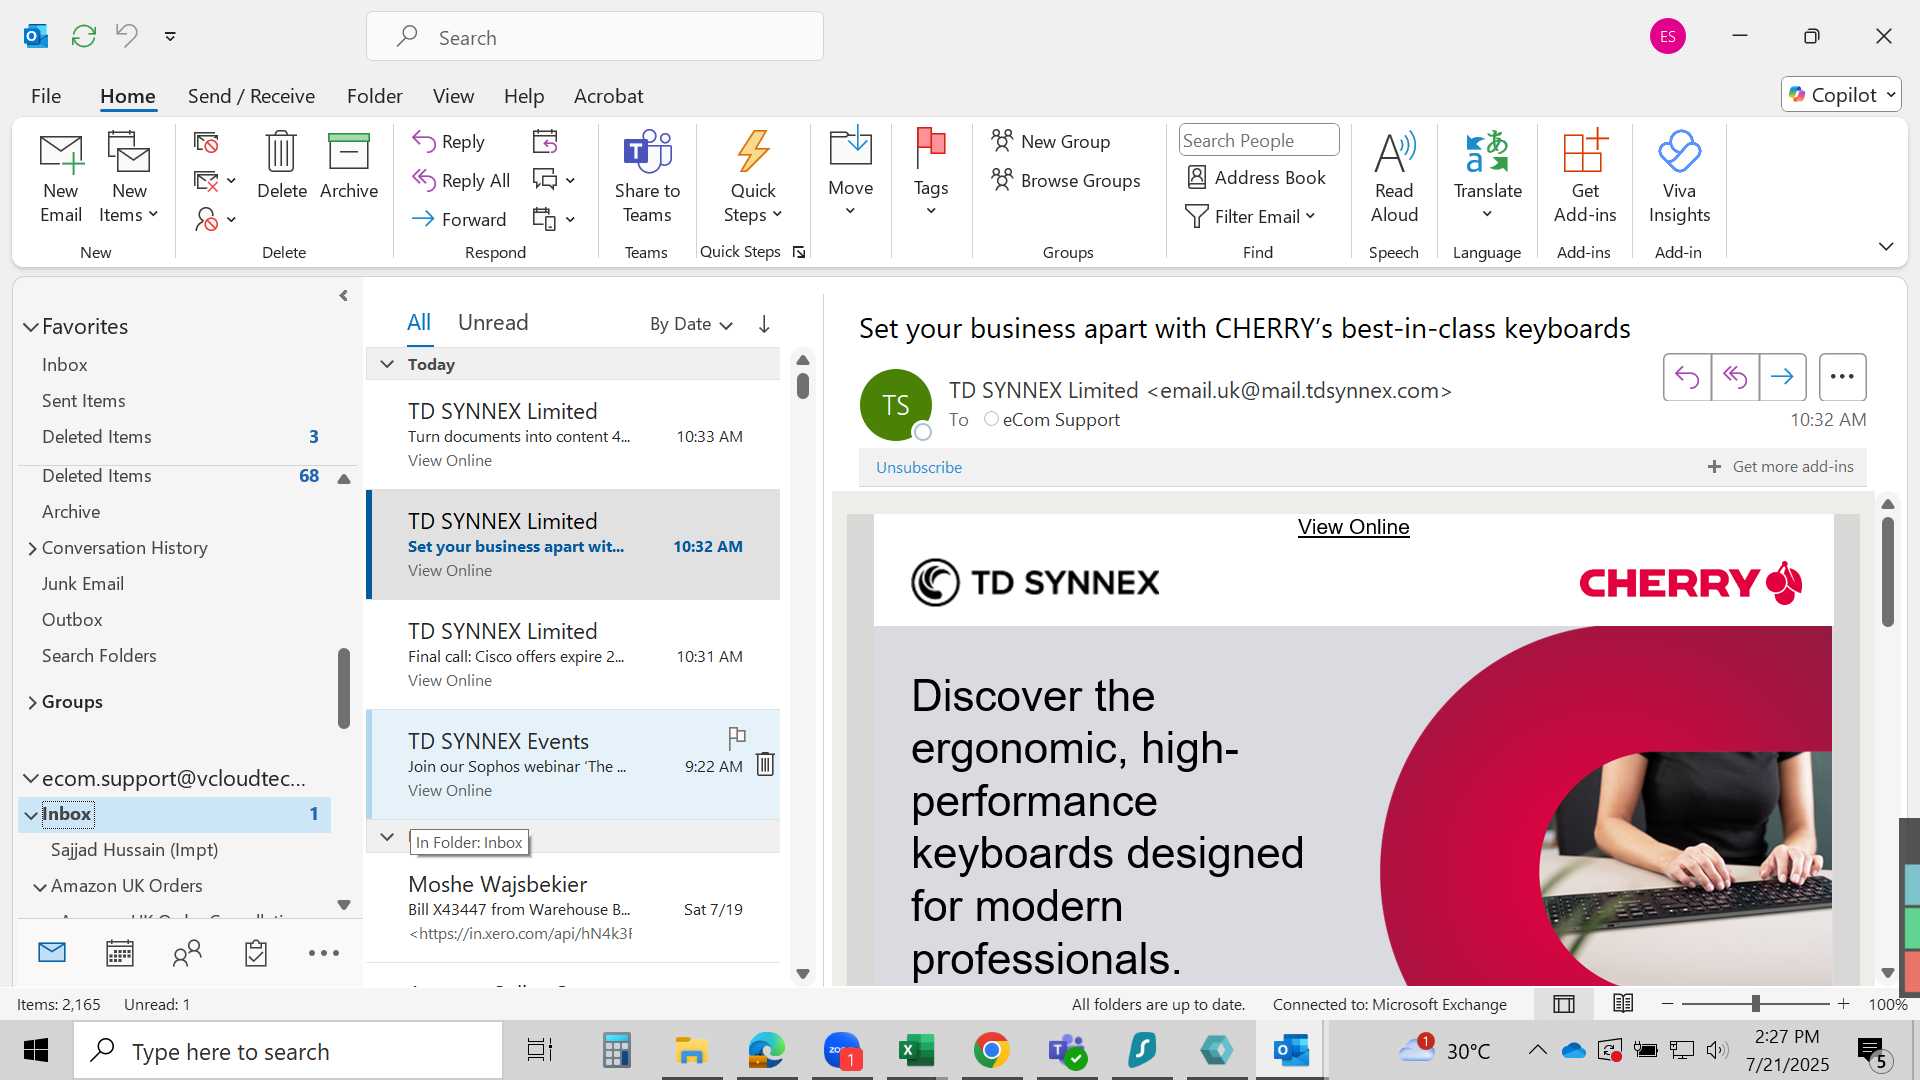Image resolution: width=1920 pixels, height=1080 pixels.
Task: Focus the Search People field
Action: [x=1259, y=141]
